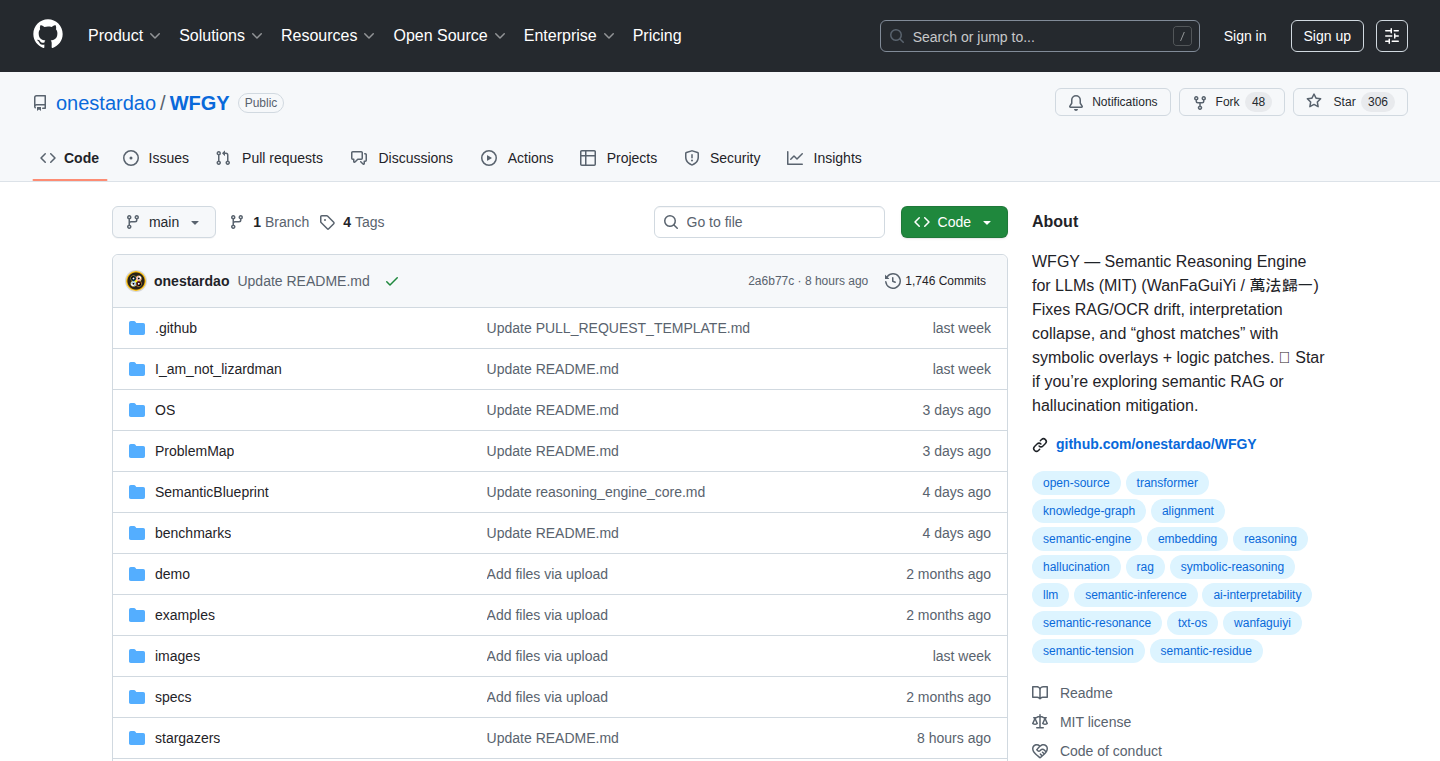Select the rag topic tag
1440x761 pixels.
point(1145,567)
